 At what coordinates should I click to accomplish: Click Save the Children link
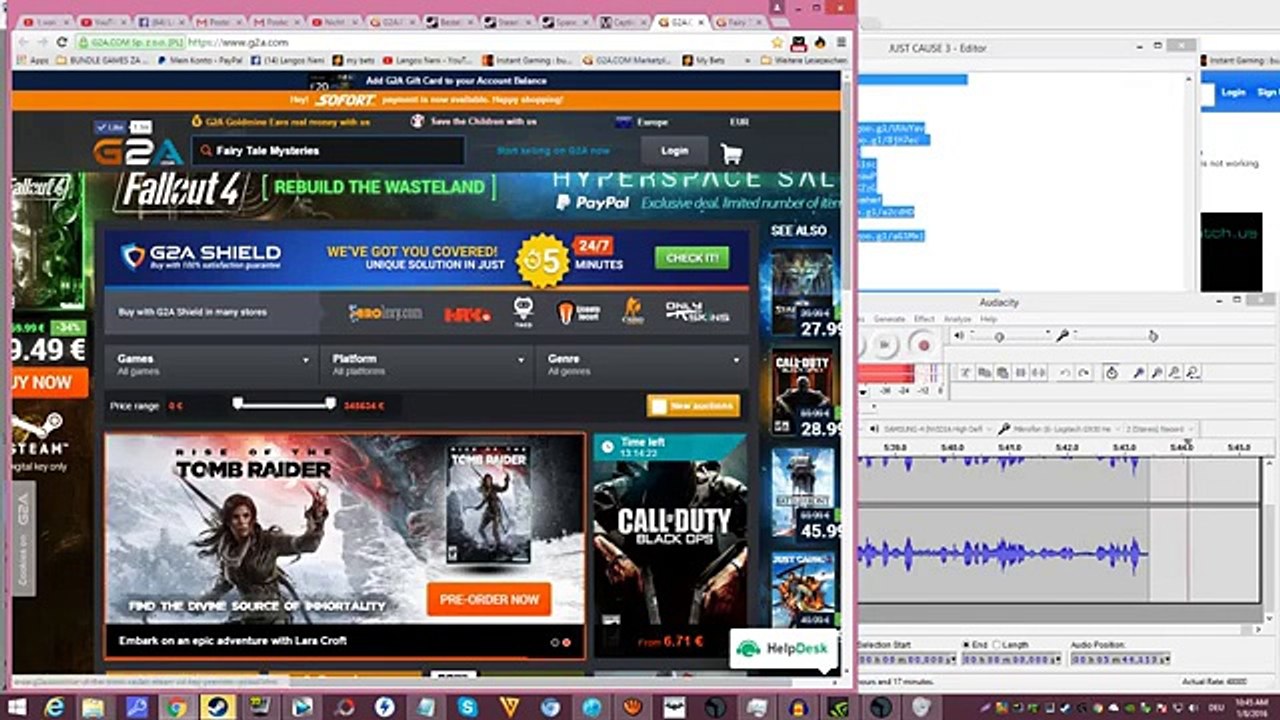473,122
